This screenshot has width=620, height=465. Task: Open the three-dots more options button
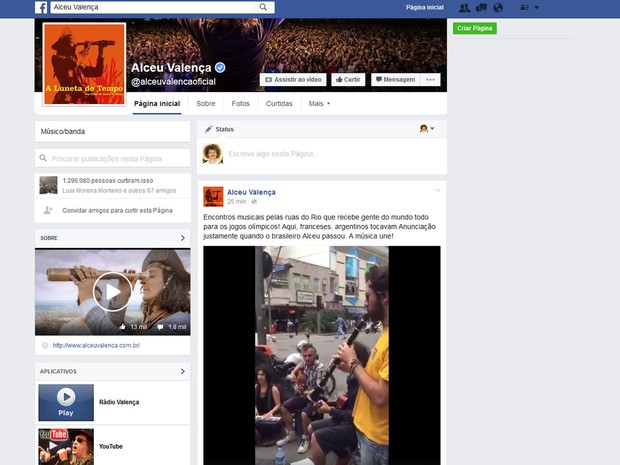point(431,79)
